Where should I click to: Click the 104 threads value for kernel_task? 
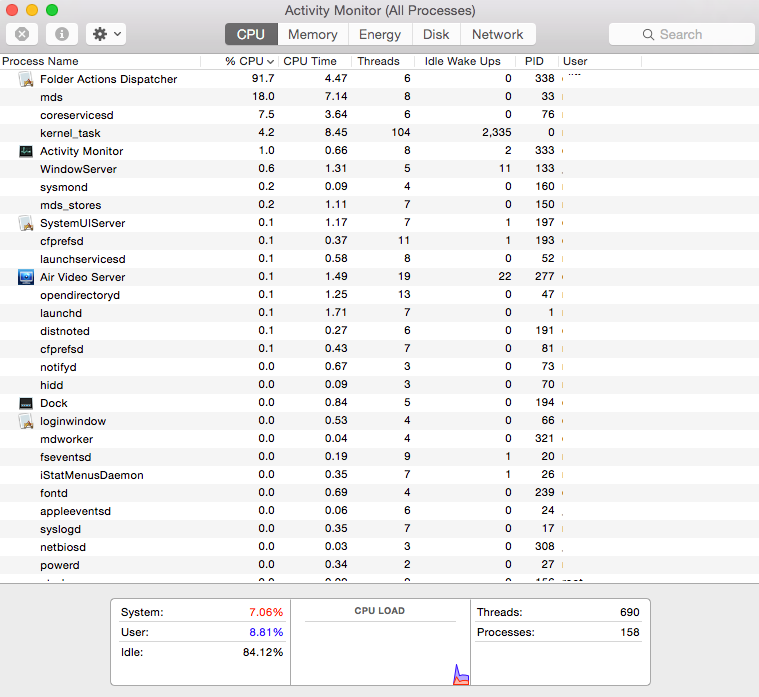pyautogui.click(x=401, y=132)
